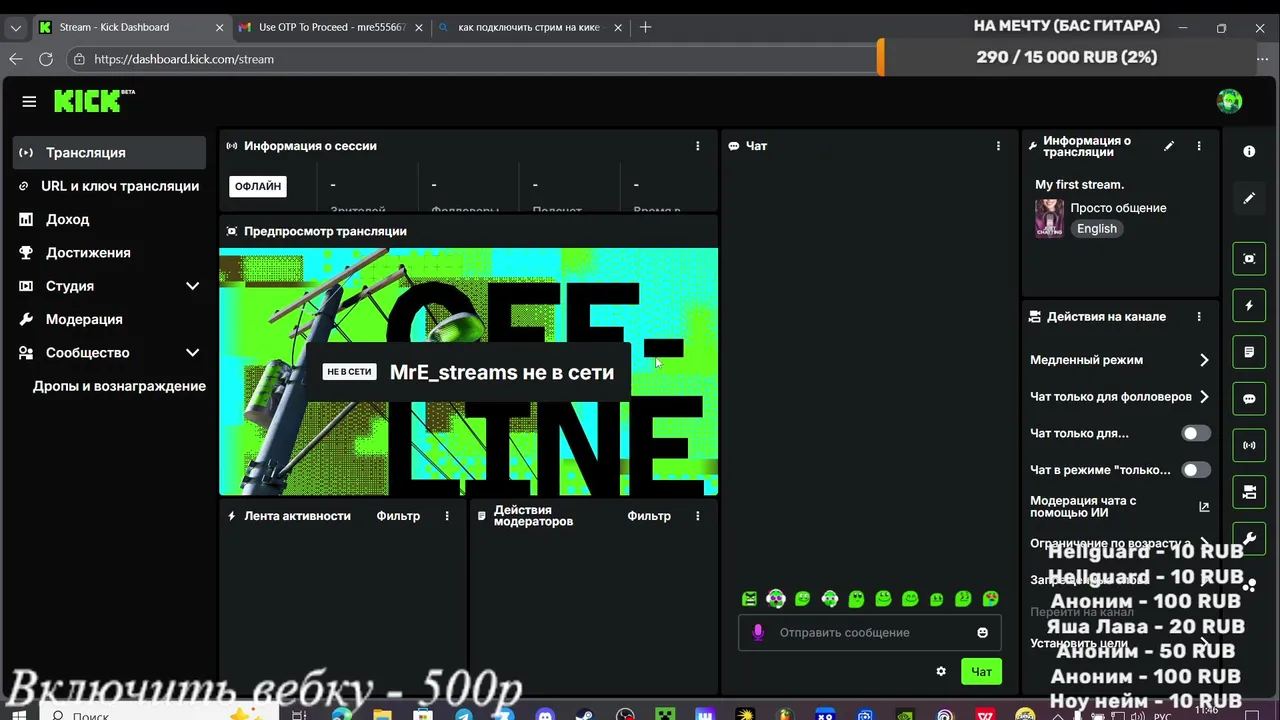Toggle chat bubble widget icon in sidebar
The height and width of the screenshot is (720, 1280).
tap(1249, 398)
